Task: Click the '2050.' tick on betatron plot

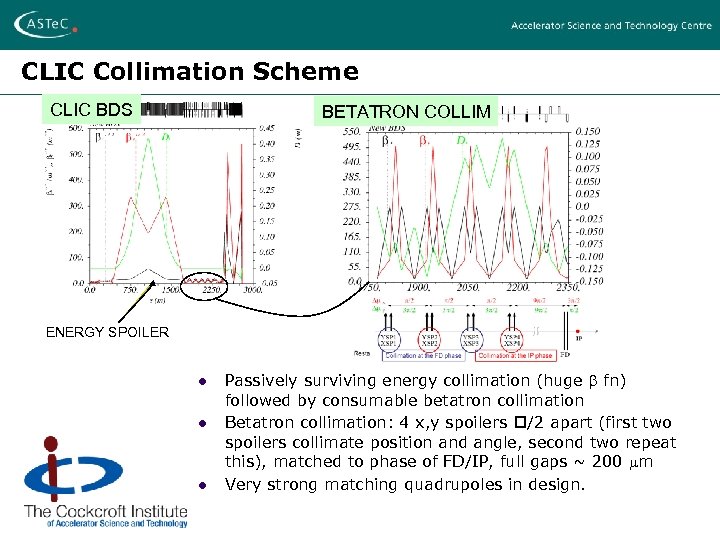Action: coord(468,287)
